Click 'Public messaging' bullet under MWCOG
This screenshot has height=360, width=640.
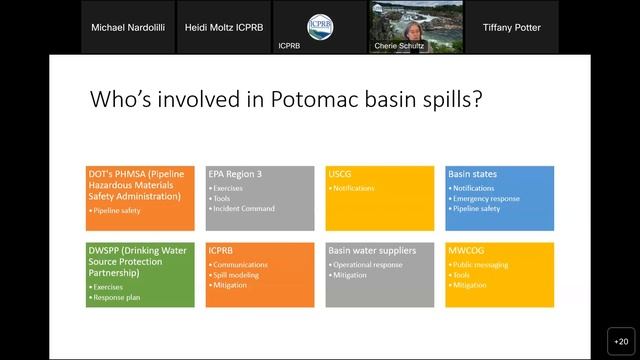point(480,265)
